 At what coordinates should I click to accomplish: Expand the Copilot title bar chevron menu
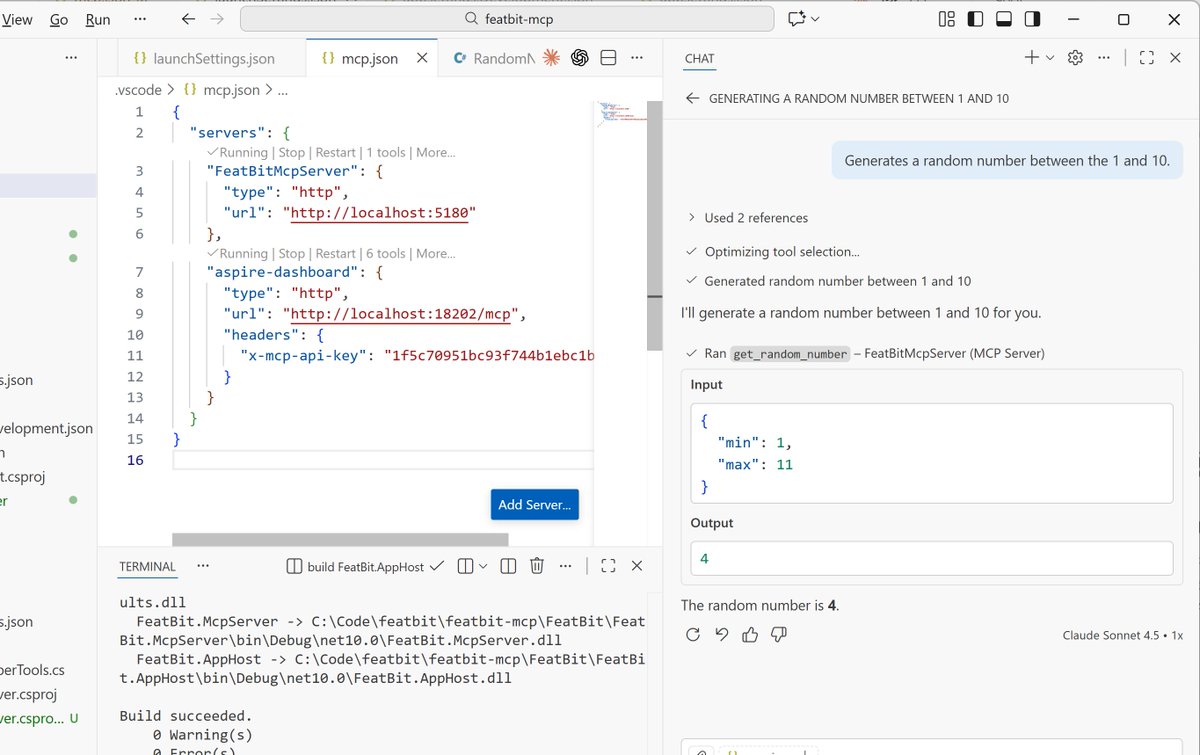[815, 19]
